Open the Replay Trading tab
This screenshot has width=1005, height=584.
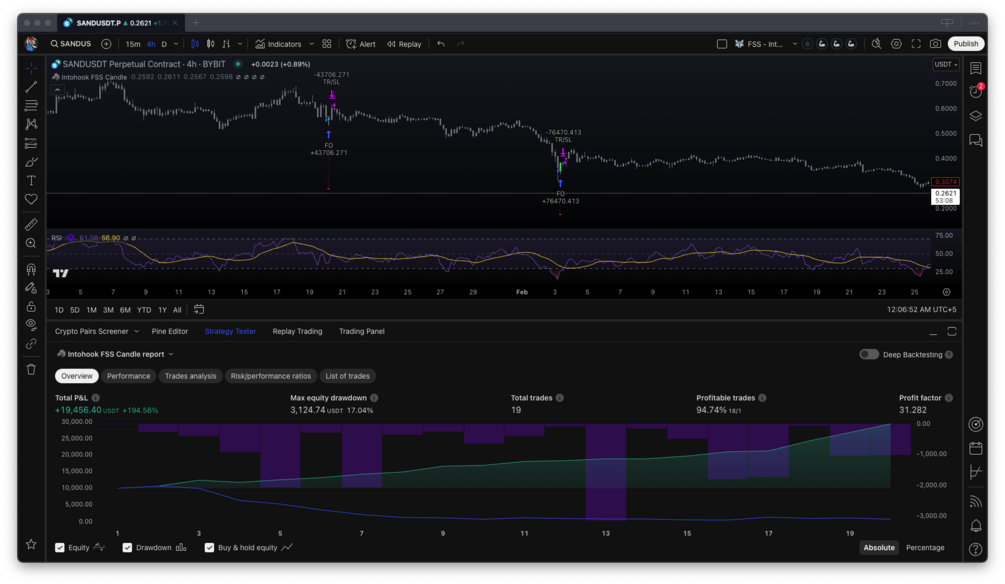(297, 331)
